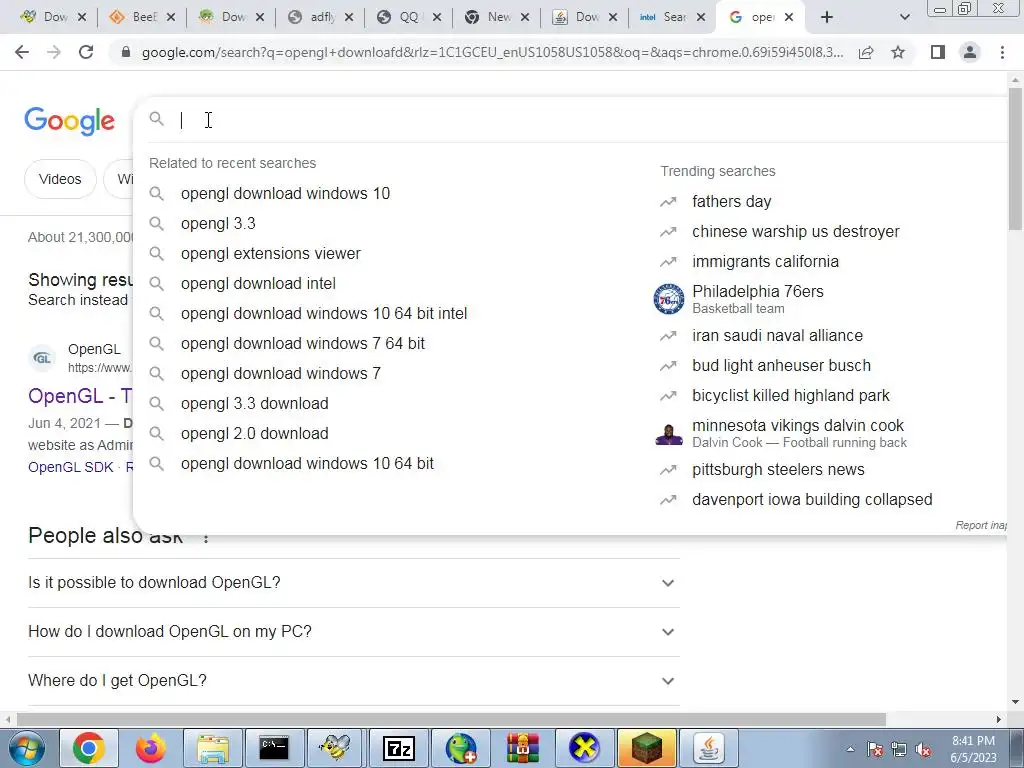Choose trending search "davenport iowa building collapsed"
1024x768 pixels.
(812, 500)
